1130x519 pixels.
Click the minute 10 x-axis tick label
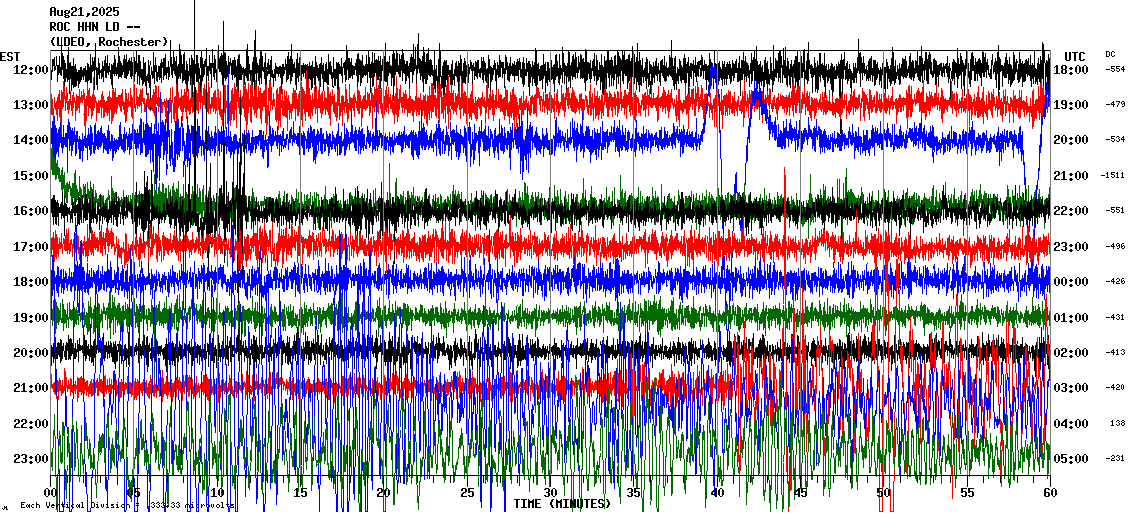[217, 492]
